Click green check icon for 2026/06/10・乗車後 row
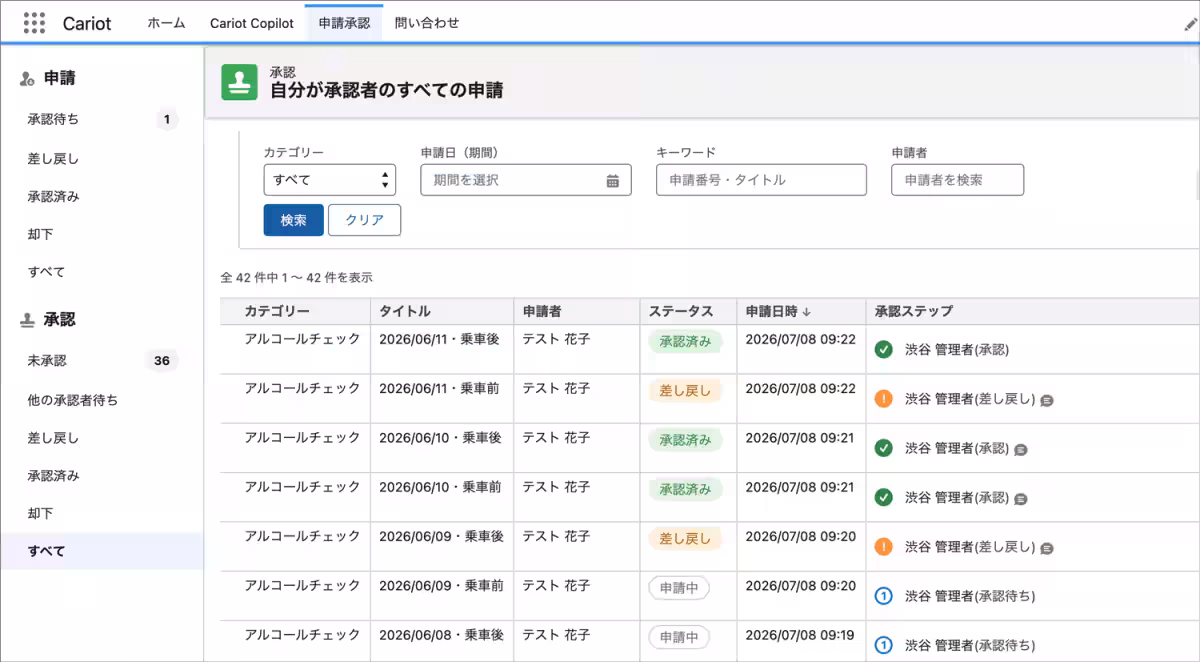1200x662 pixels. click(883, 448)
